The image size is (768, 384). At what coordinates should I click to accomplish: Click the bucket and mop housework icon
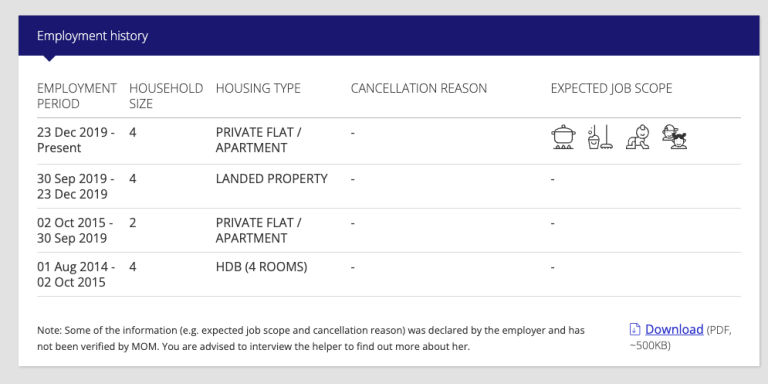(x=600, y=137)
